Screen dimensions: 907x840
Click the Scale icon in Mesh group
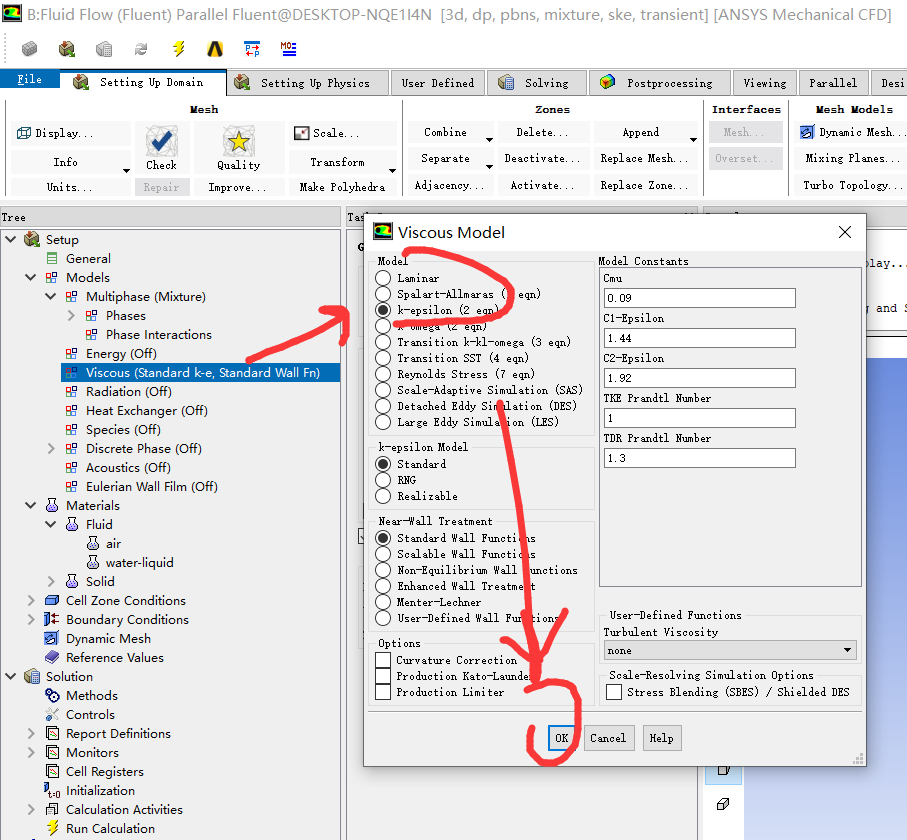pyautogui.click(x=301, y=133)
